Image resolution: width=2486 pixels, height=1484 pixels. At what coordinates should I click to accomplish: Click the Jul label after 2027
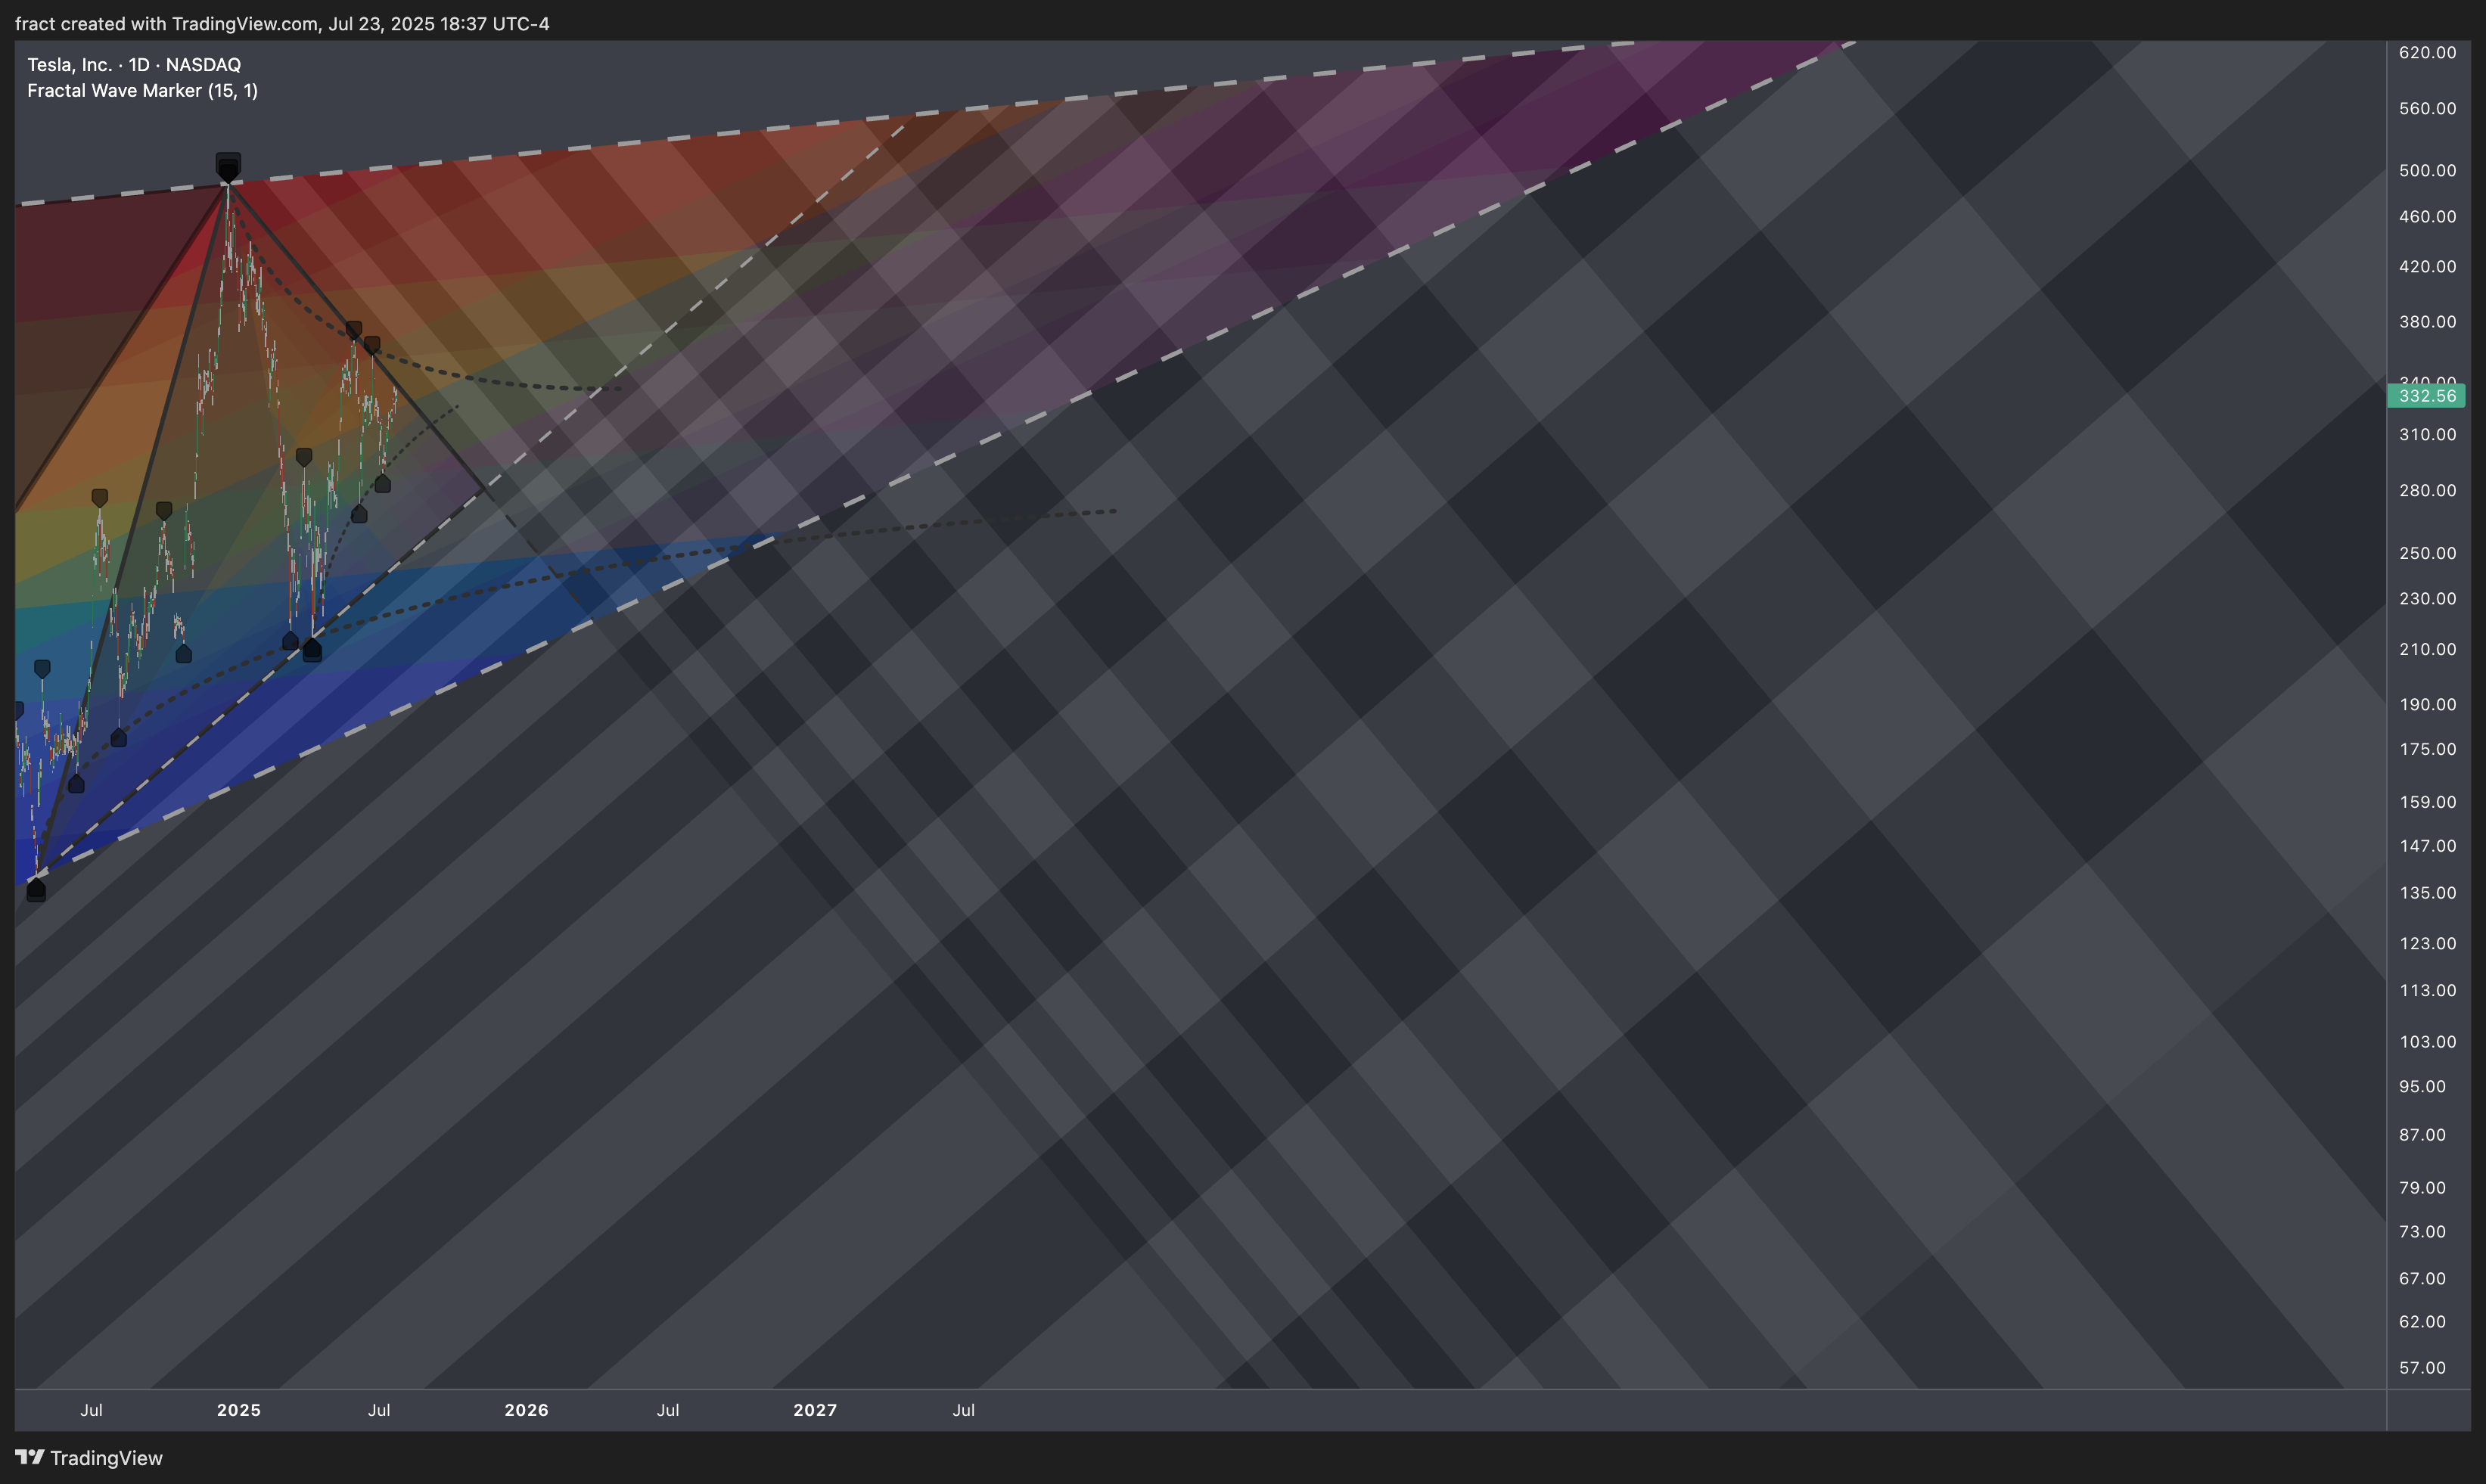tap(963, 1410)
